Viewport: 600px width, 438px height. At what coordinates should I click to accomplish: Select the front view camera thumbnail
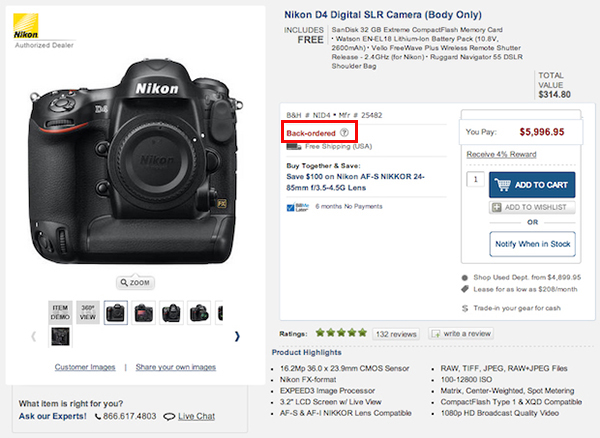pos(116,313)
